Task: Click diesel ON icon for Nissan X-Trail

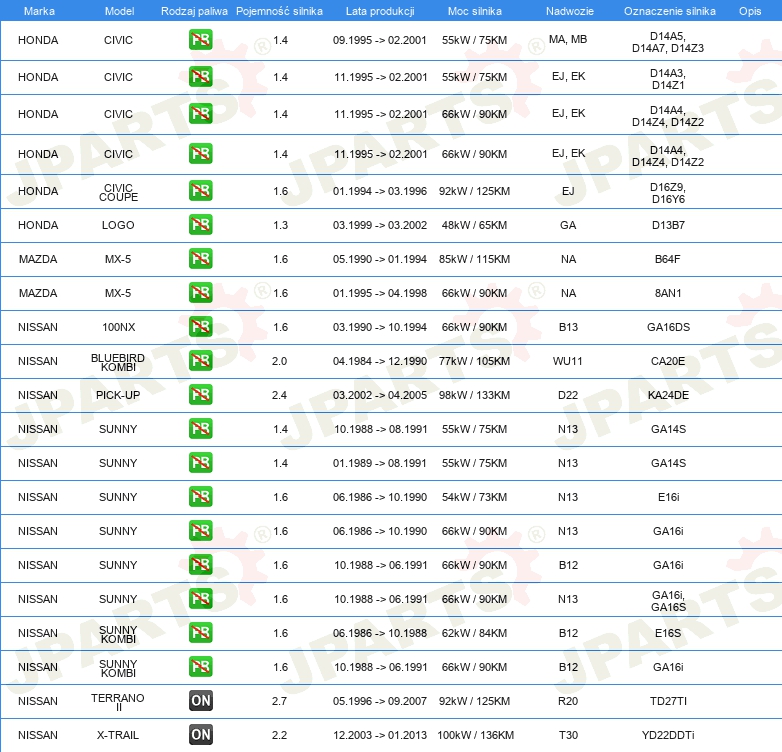Action: [200, 735]
